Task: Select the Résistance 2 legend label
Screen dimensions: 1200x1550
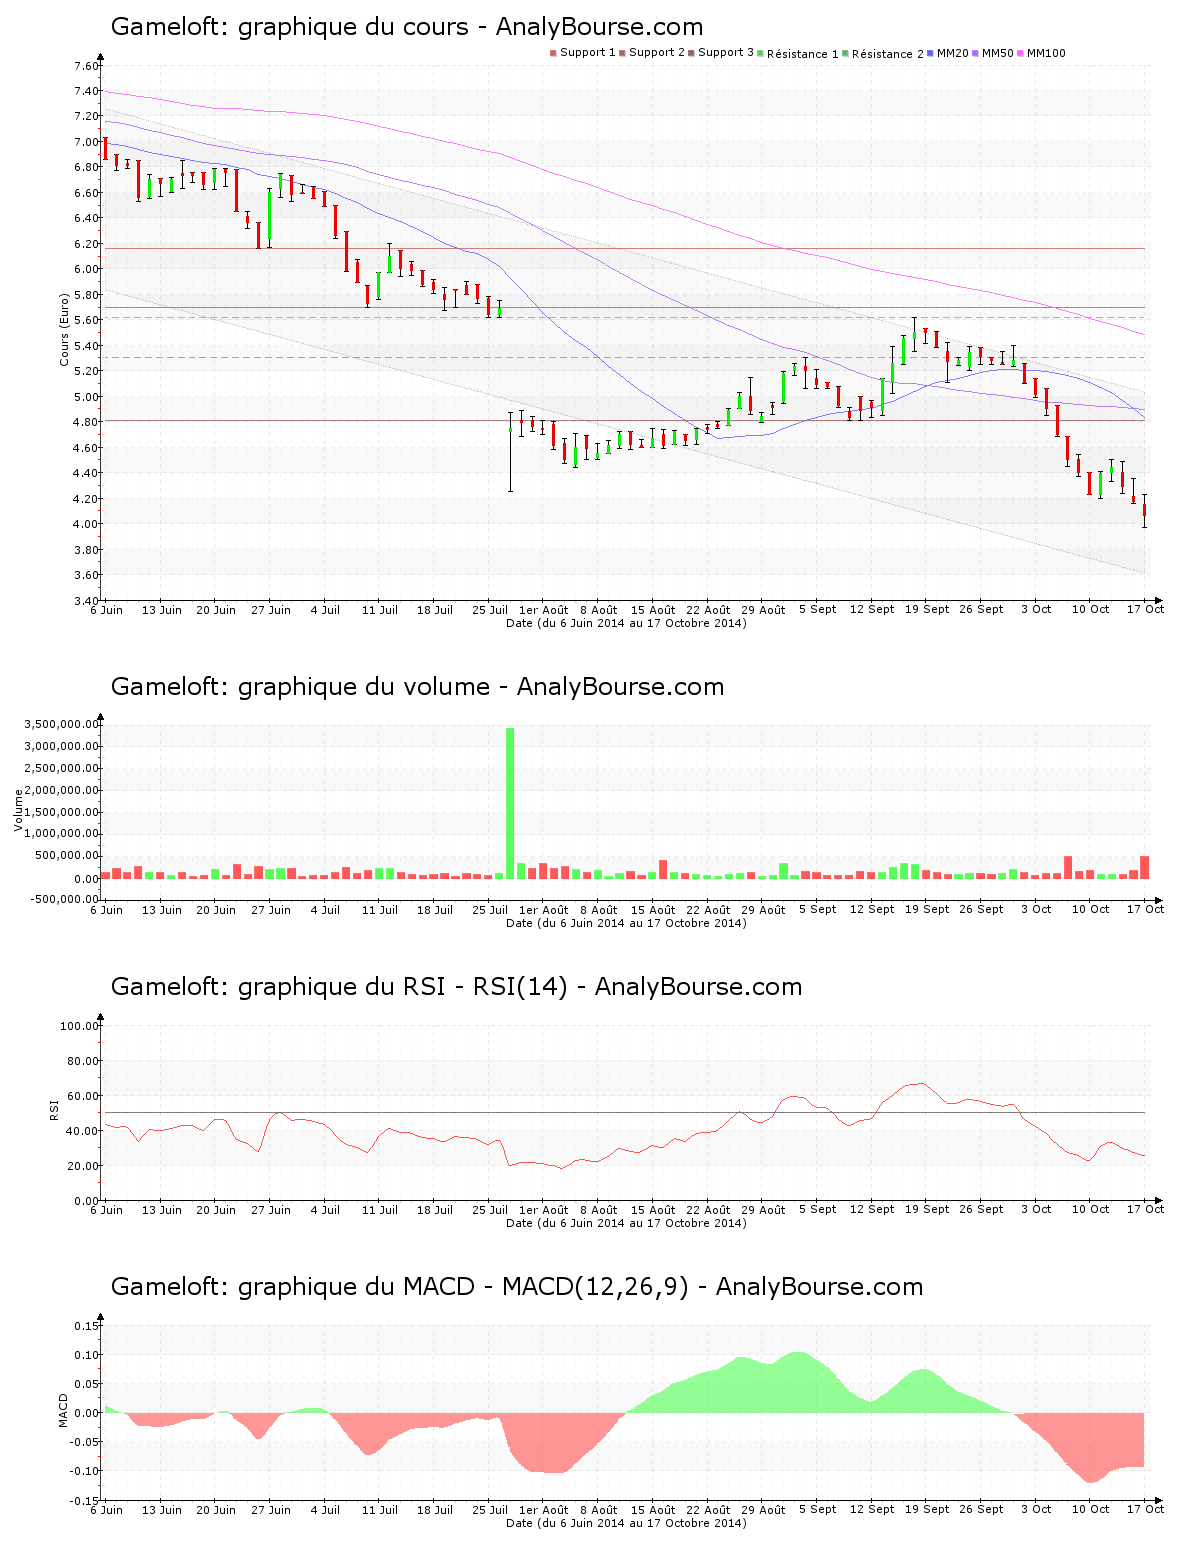Action: 888,54
